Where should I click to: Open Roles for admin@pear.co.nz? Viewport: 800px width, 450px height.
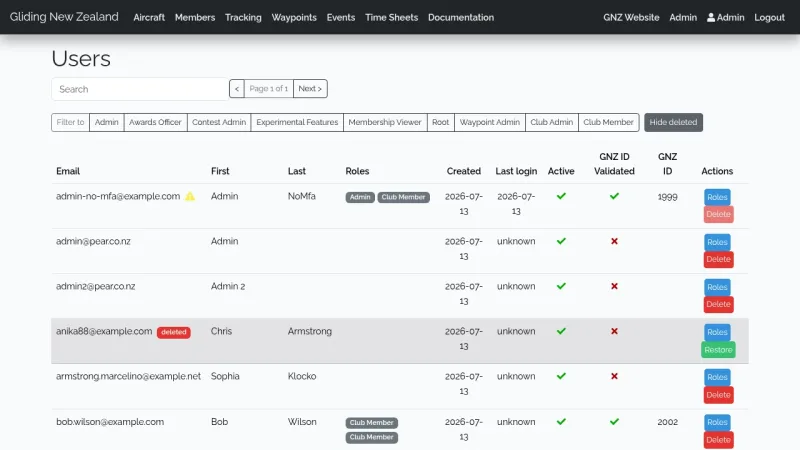click(717, 242)
